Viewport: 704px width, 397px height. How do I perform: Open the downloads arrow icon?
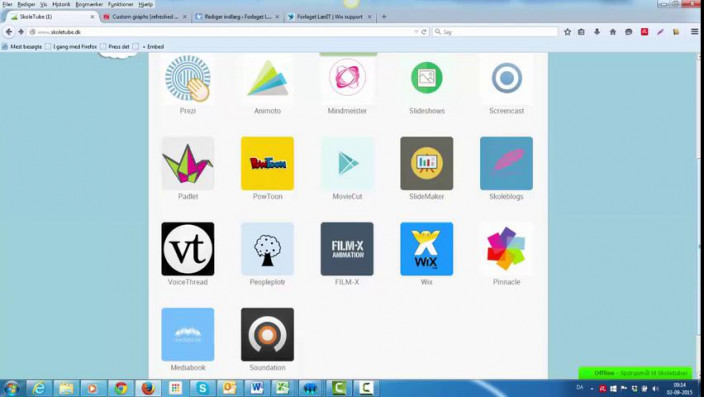pos(597,32)
